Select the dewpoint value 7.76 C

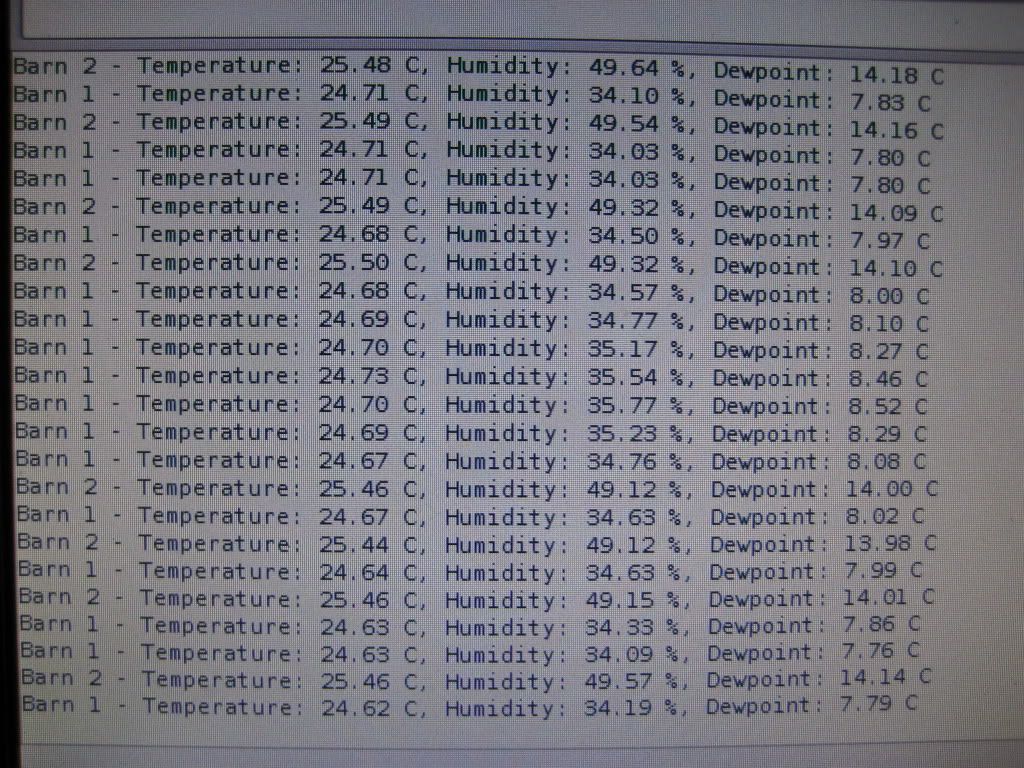point(880,651)
